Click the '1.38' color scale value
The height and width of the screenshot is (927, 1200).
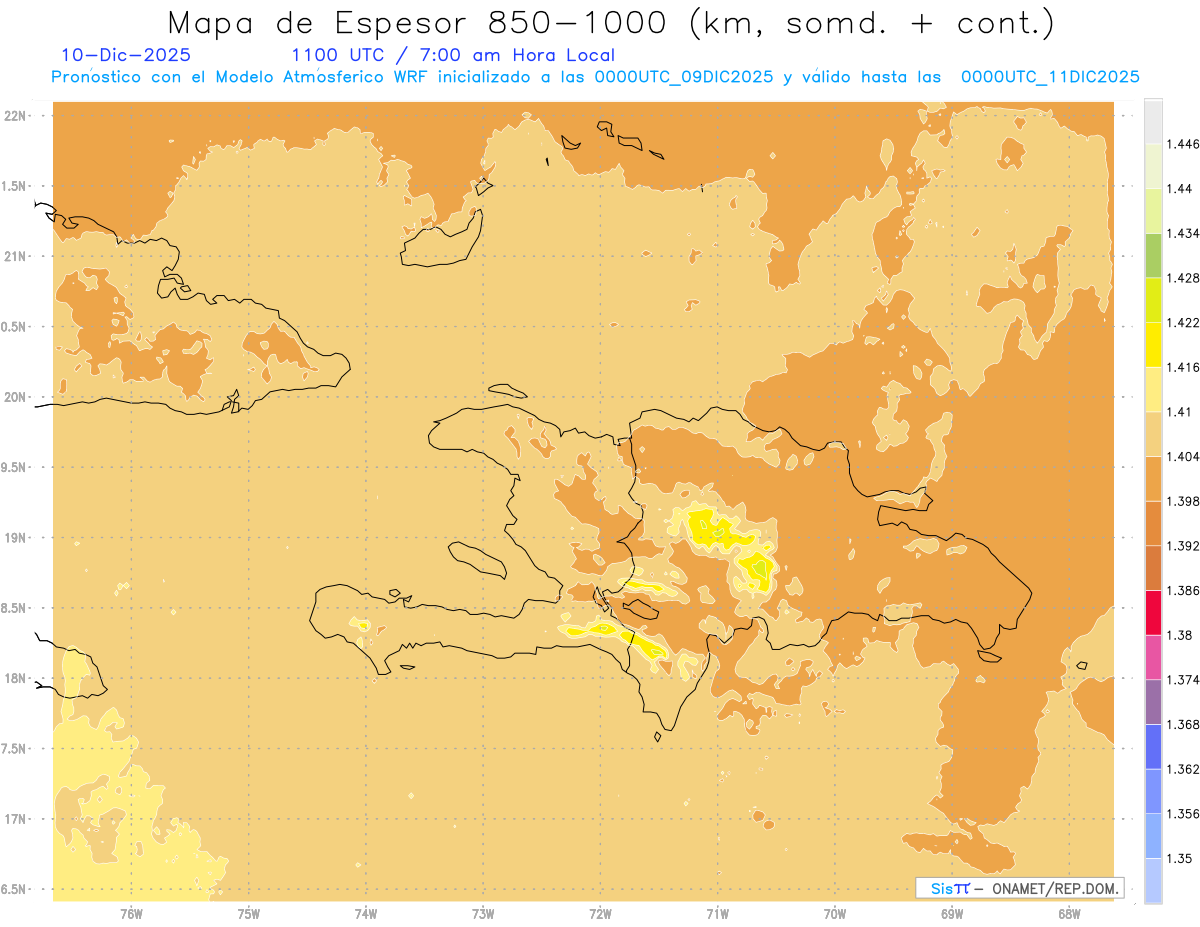(x=1181, y=635)
